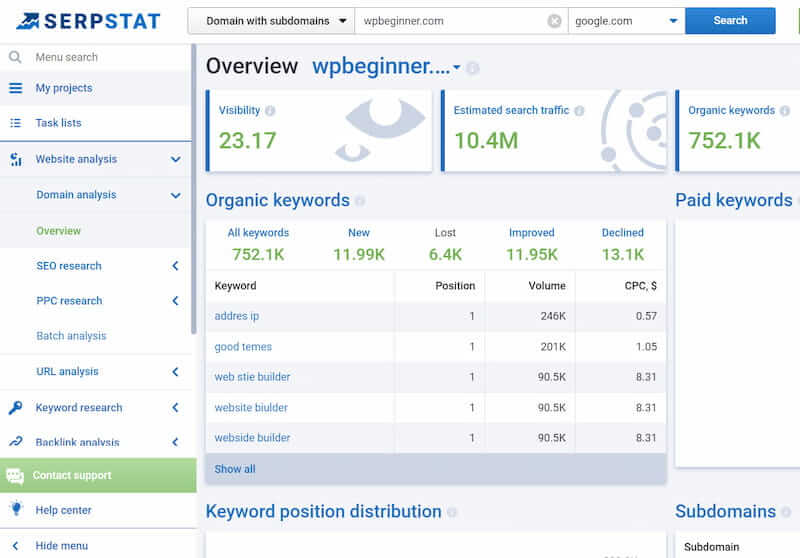Open the google.com search engine dropdown
The height and width of the screenshot is (558, 800).
click(625, 20)
